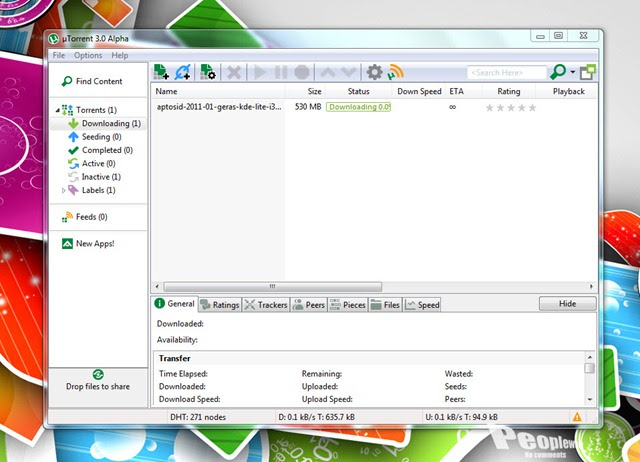
Task: Click 530 MB size cell
Action: [308, 107]
